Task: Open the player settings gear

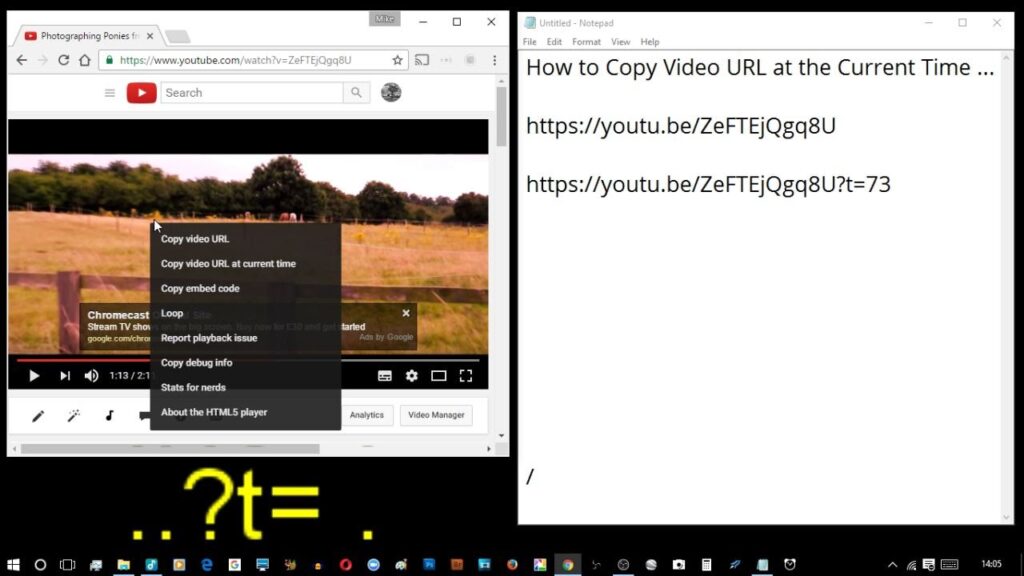Action: (411, 376)
